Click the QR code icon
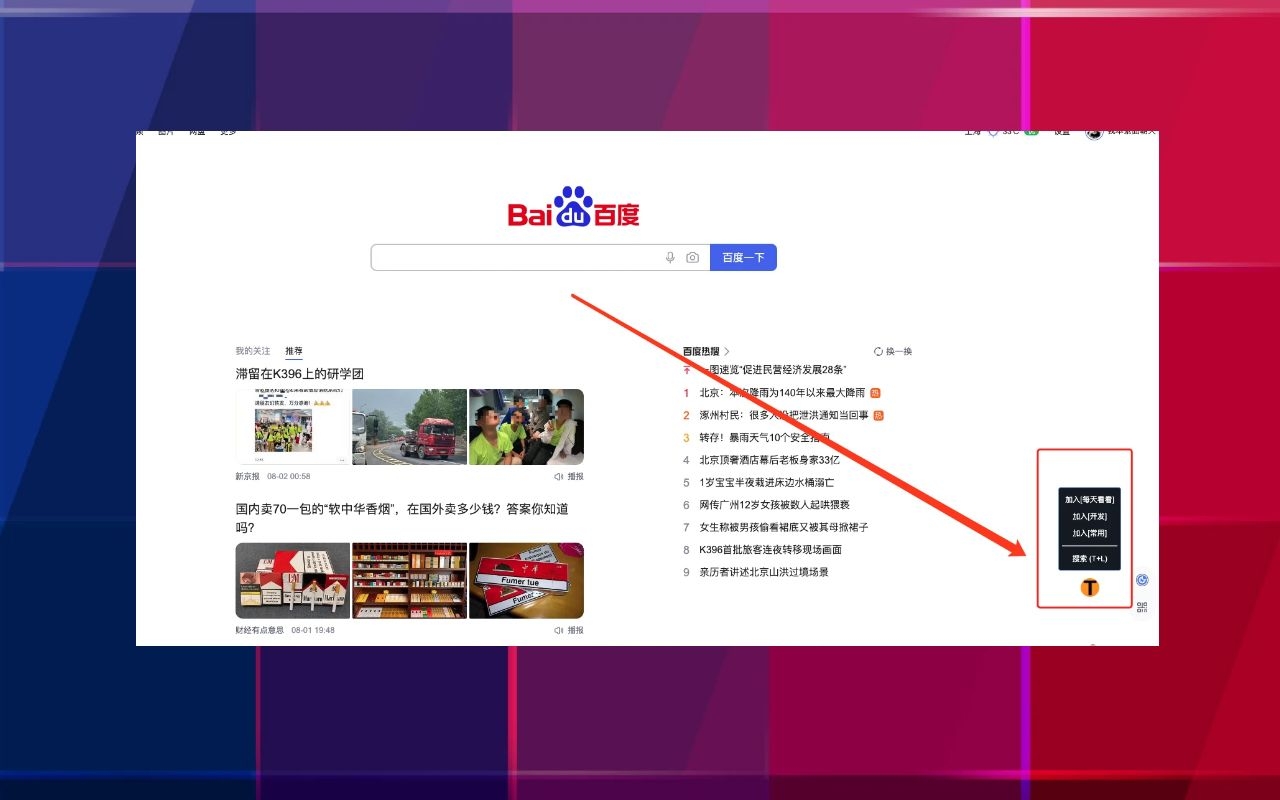 1142,607
